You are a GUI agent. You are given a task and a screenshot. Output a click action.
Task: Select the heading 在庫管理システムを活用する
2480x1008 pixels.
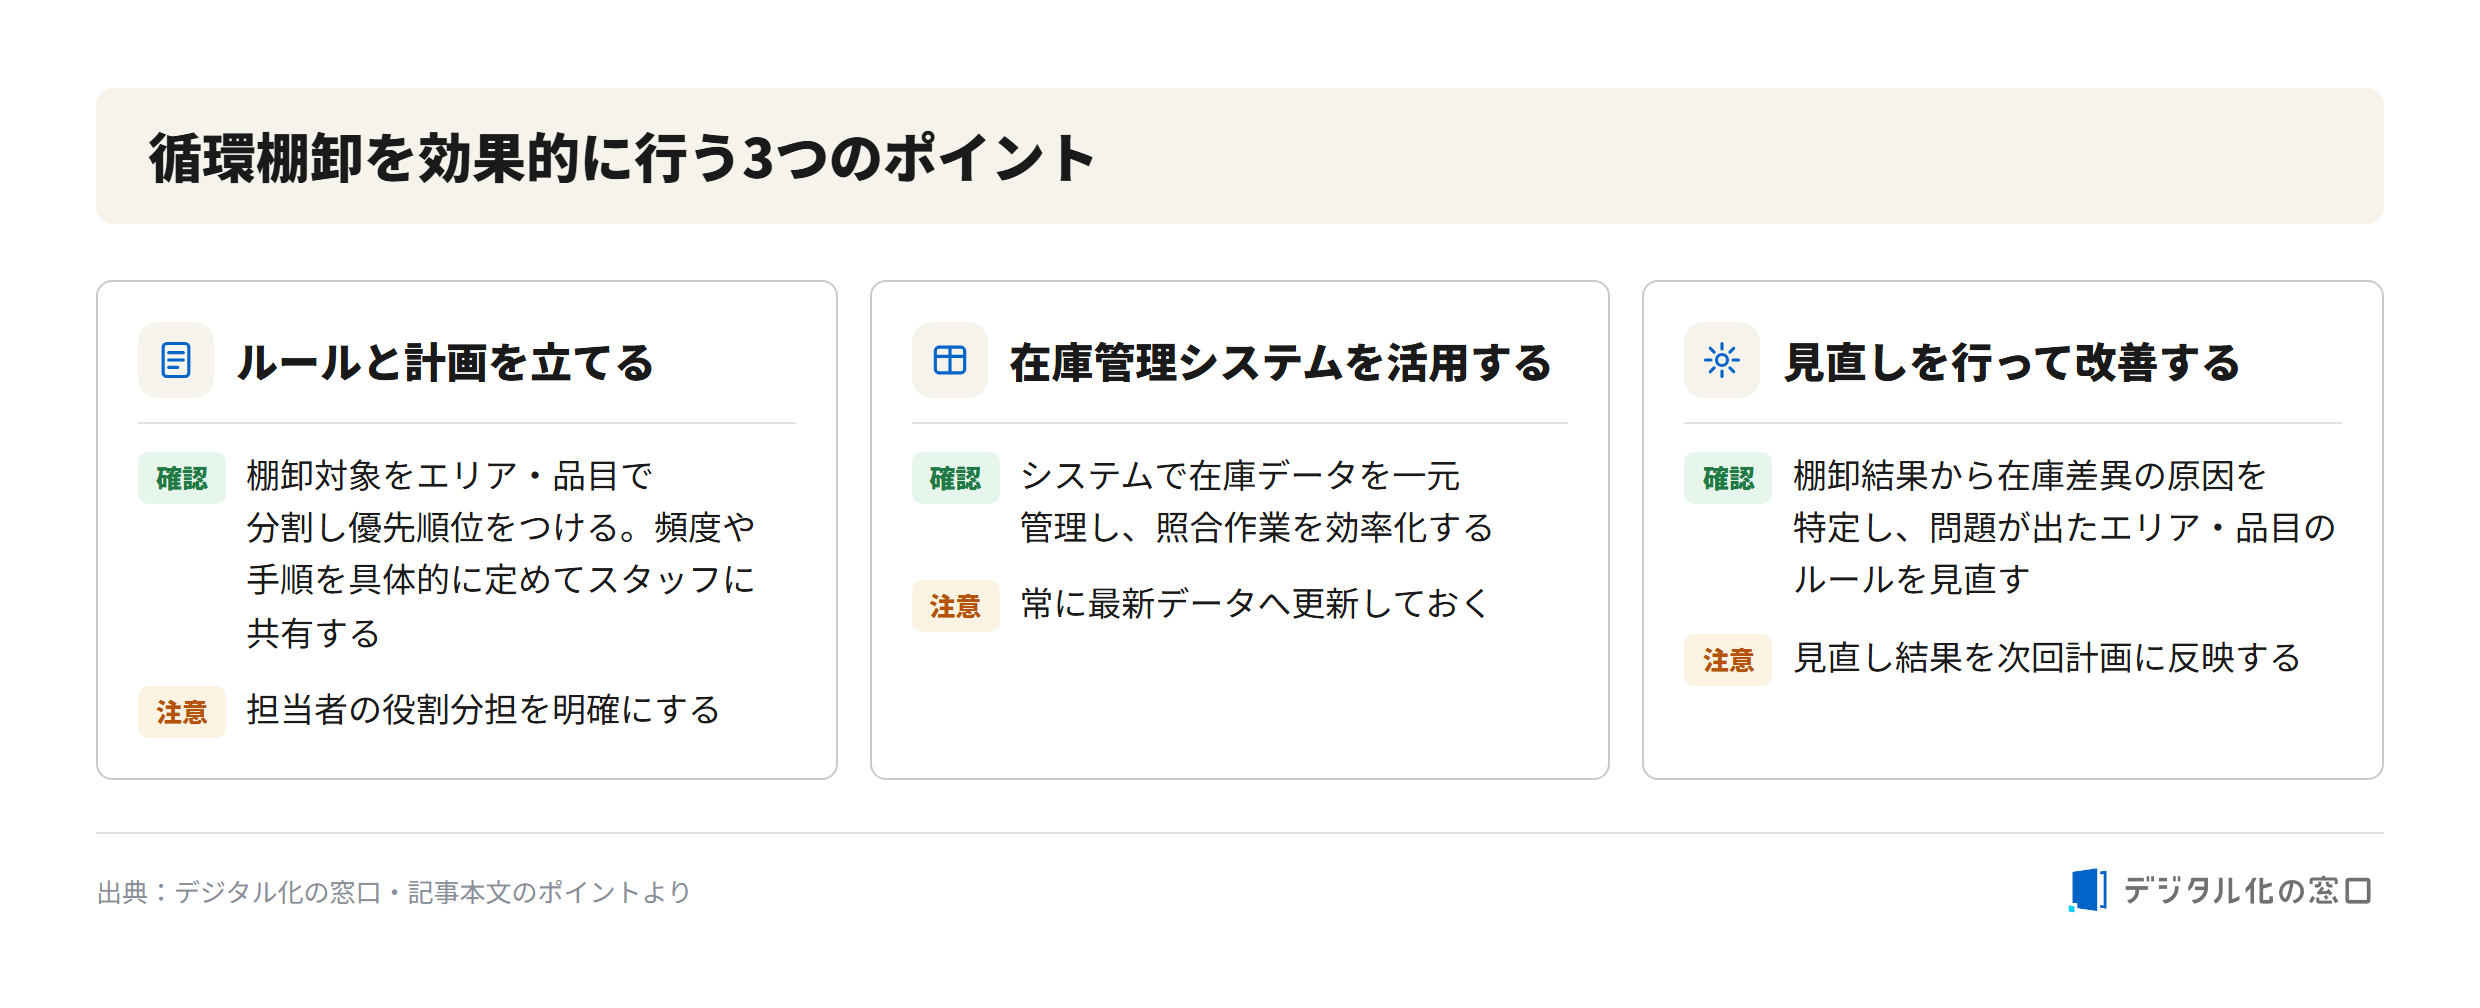(1280, 362)
